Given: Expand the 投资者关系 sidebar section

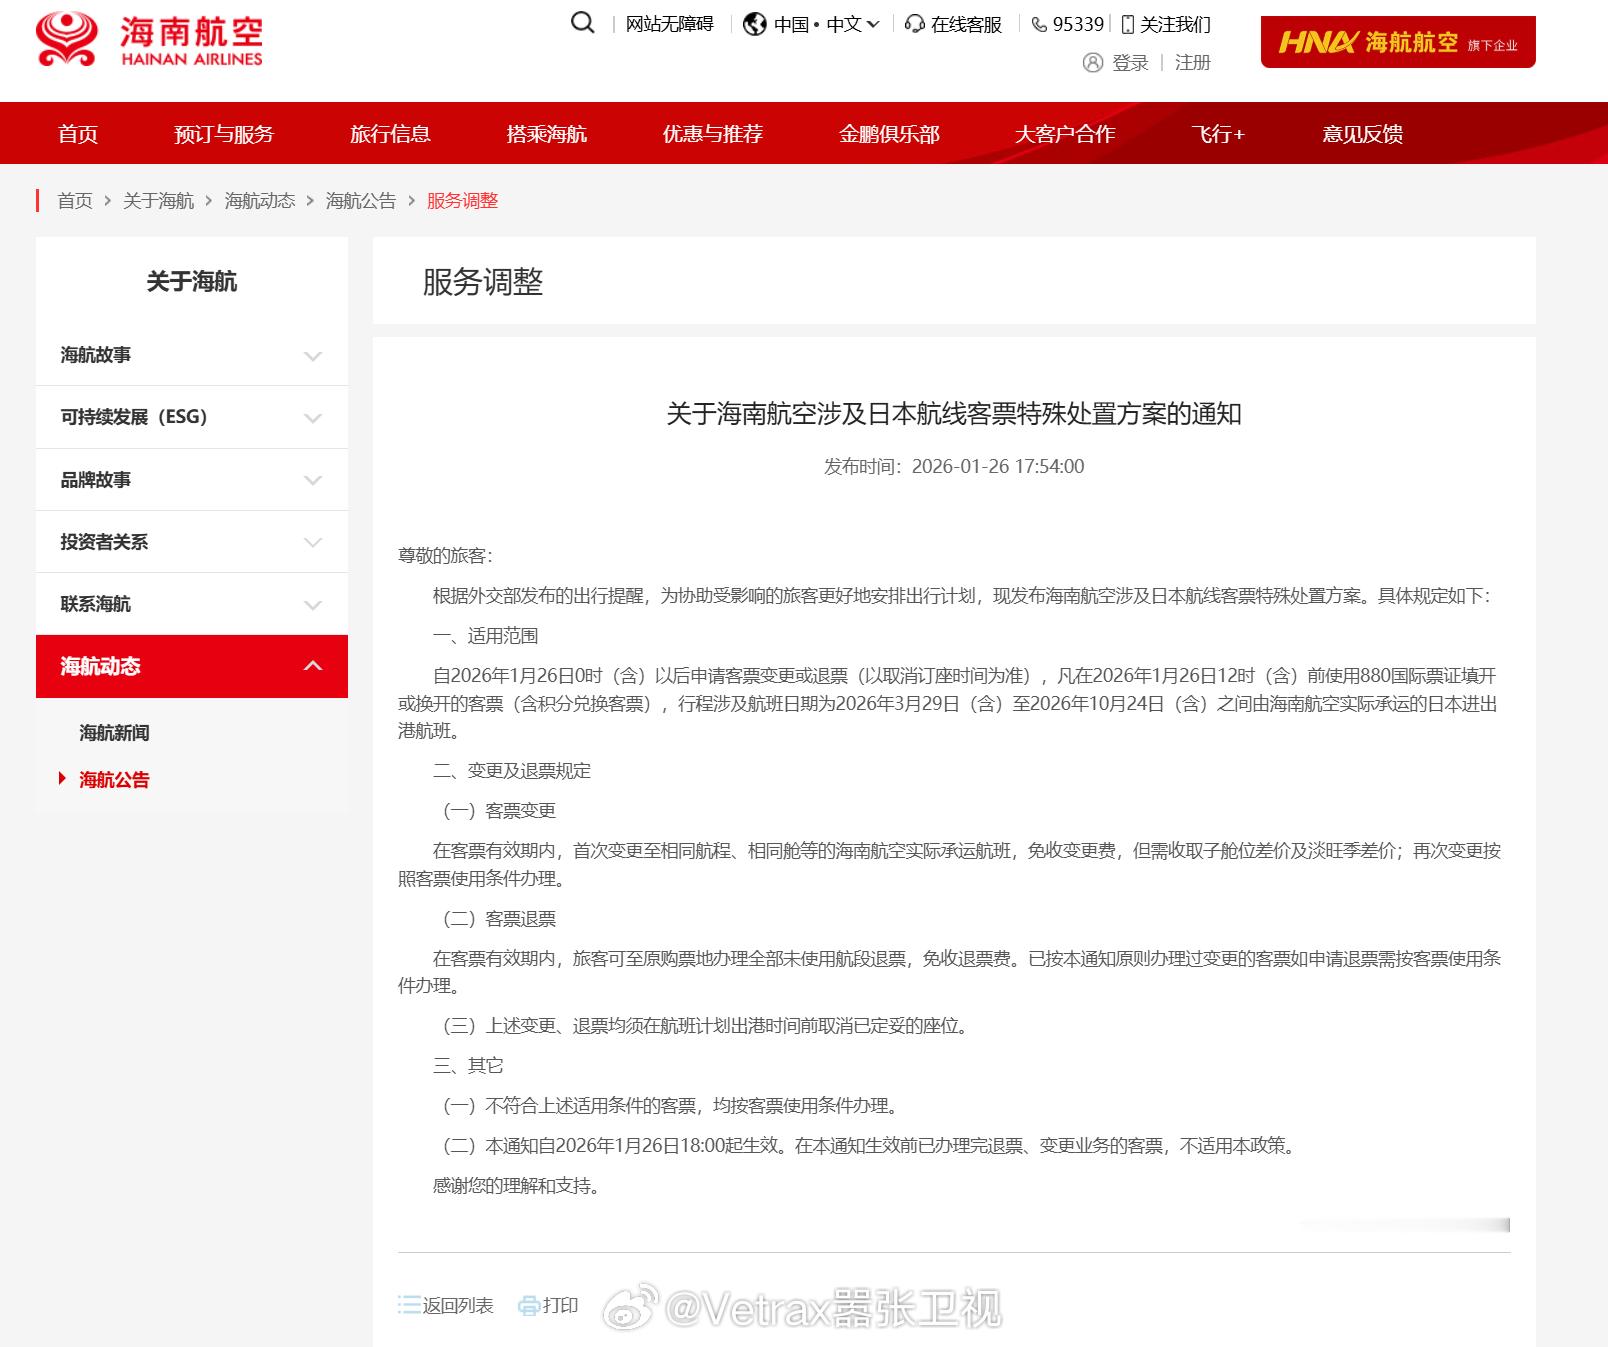Looking at the screenshot, I should click(x=192, y=542).
